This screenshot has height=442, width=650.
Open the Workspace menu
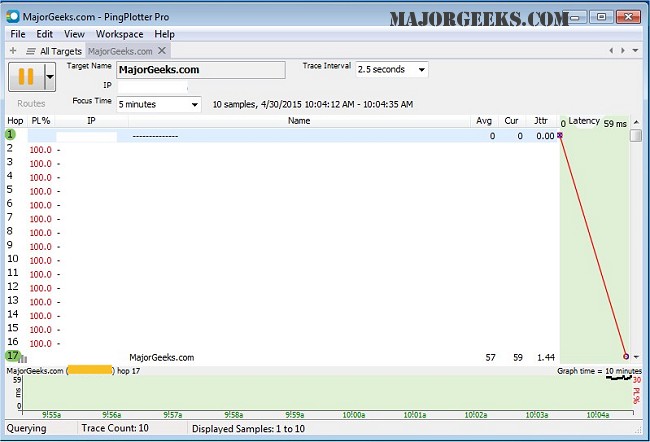click(119, 34)
